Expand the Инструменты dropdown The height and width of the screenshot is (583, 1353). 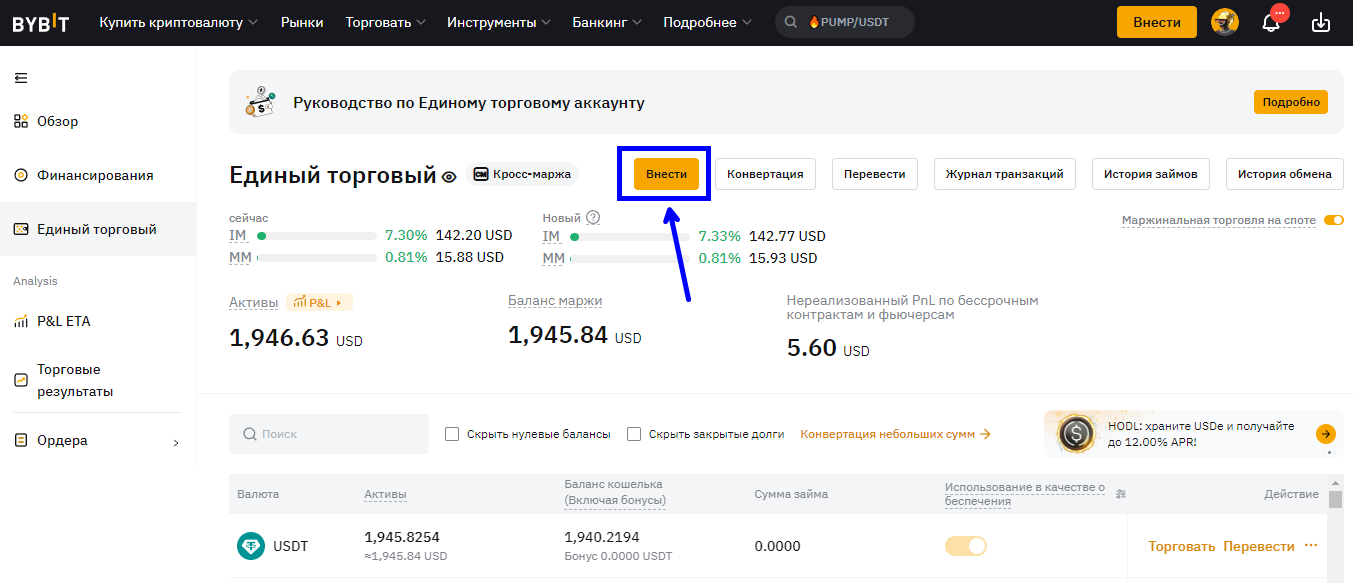tap(491, 20)
